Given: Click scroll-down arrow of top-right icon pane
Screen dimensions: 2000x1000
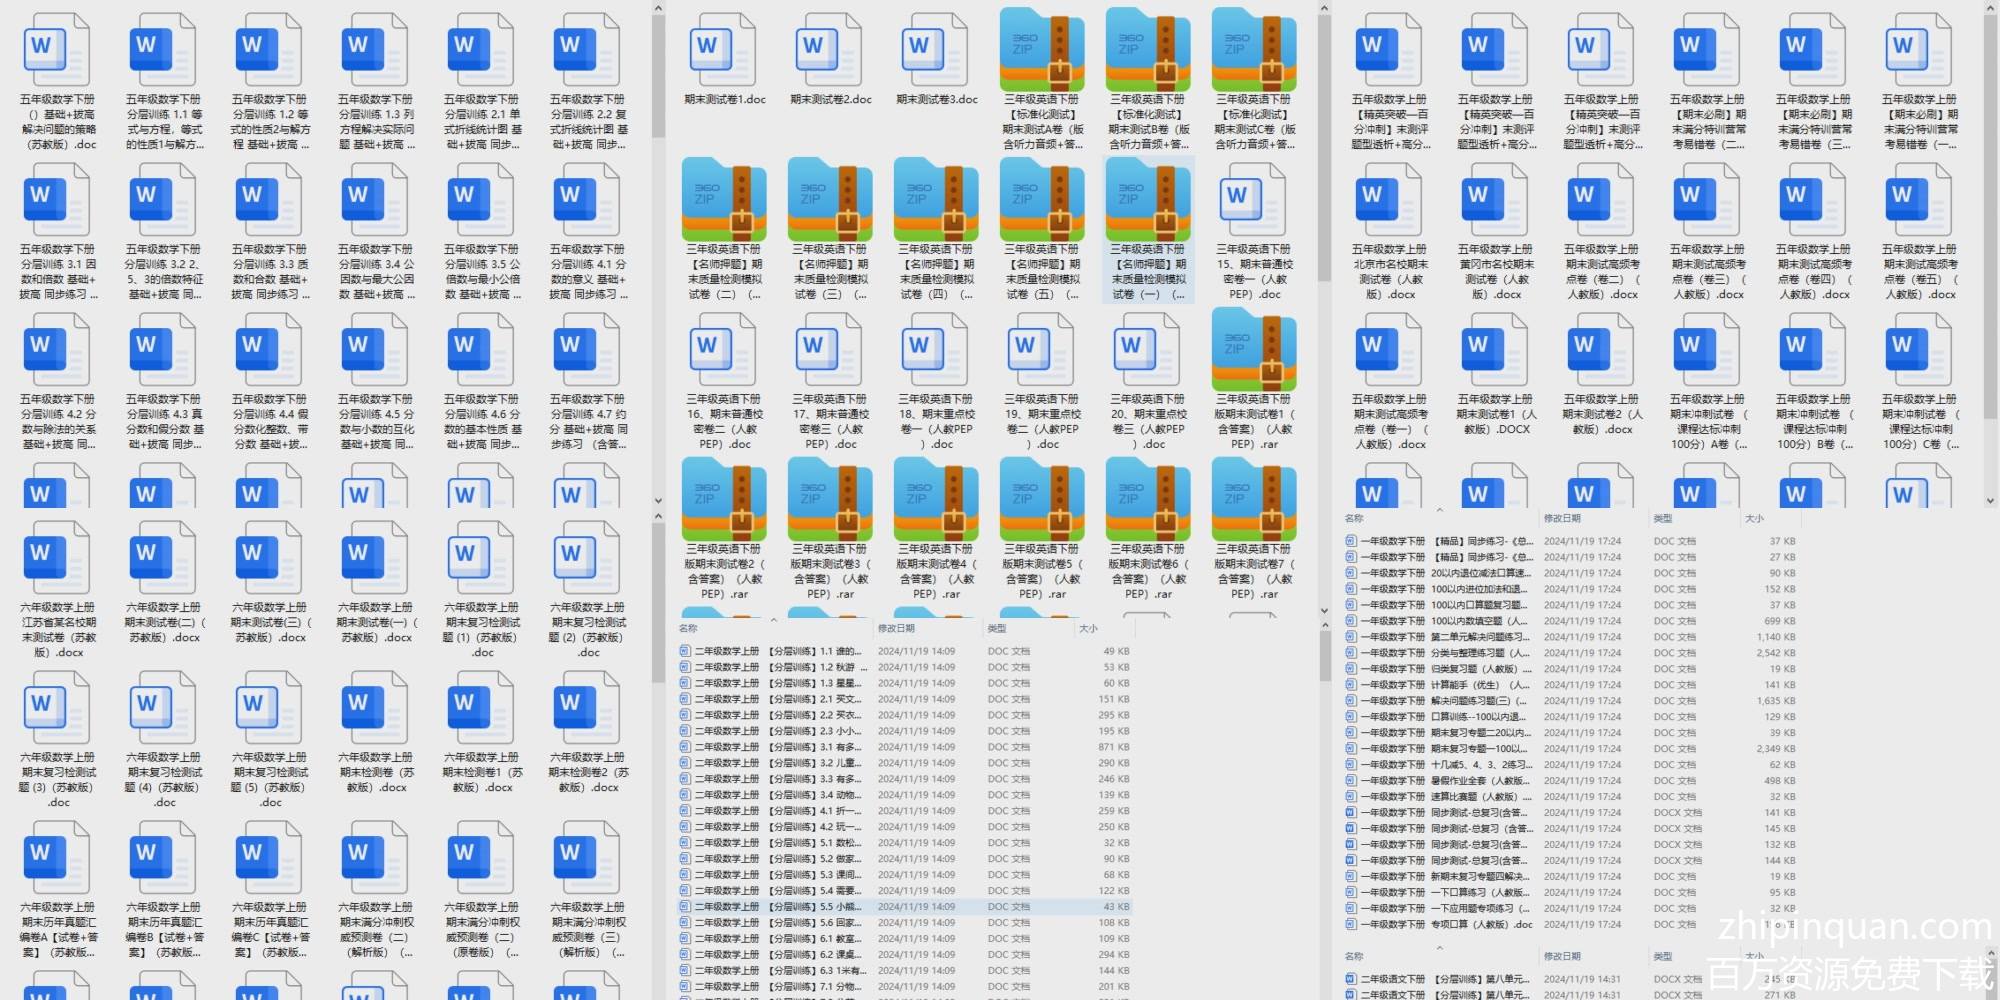Looking at the screenshot, I should [1990, 501].
